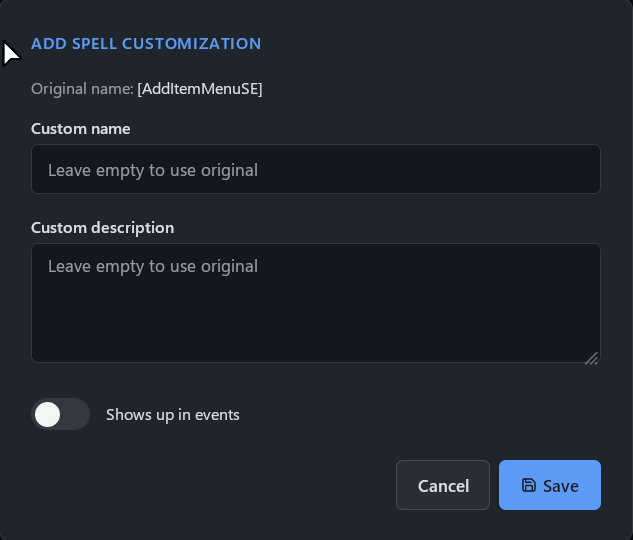Click the Shows up in events label
This screenshot has width=633, height=540.
click(x=173, y=415)
